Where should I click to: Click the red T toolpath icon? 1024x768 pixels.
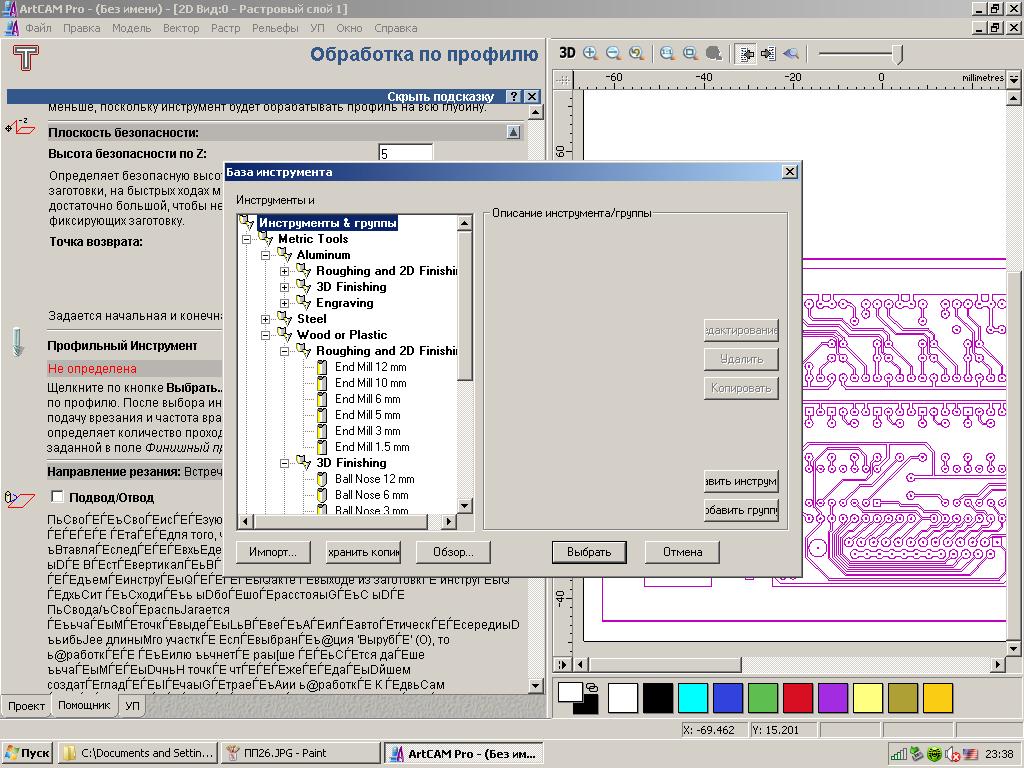pyautogui.click(x=25, y=57)
